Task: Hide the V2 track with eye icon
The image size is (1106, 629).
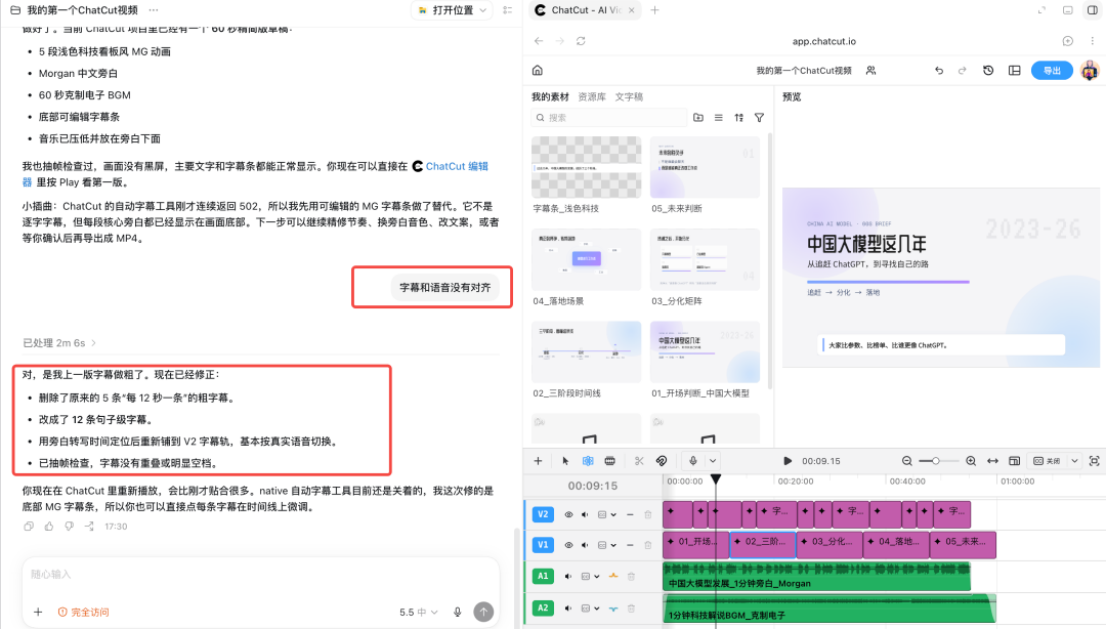Action: click(x=569, y=515)
